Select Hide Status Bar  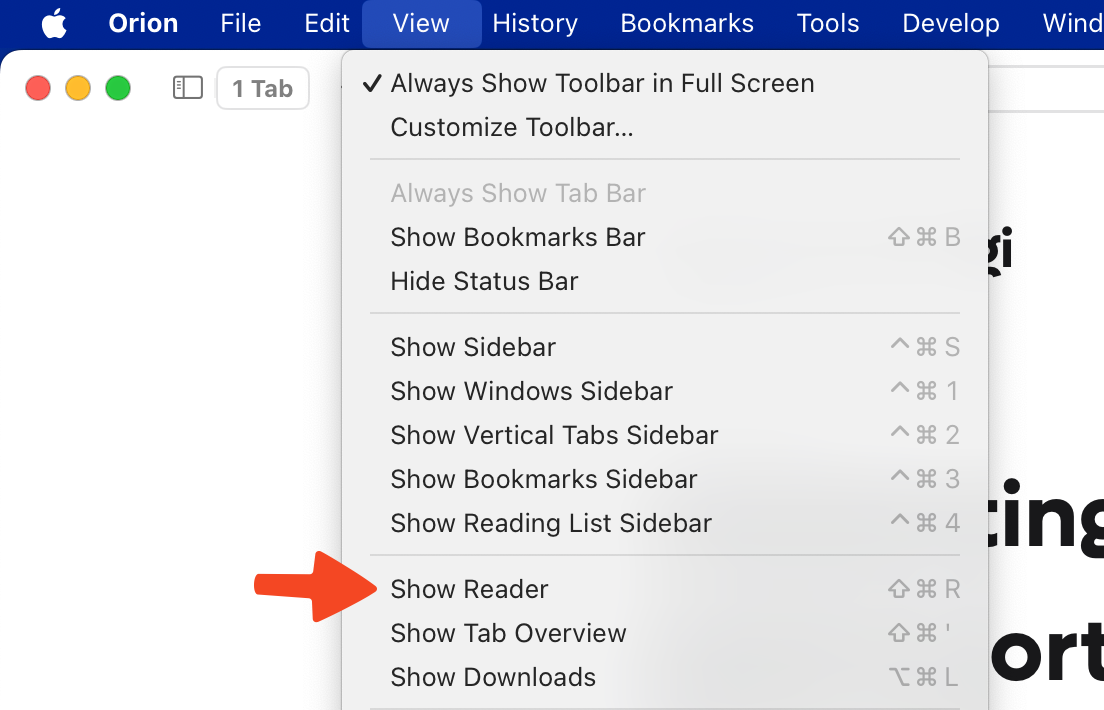665,281
